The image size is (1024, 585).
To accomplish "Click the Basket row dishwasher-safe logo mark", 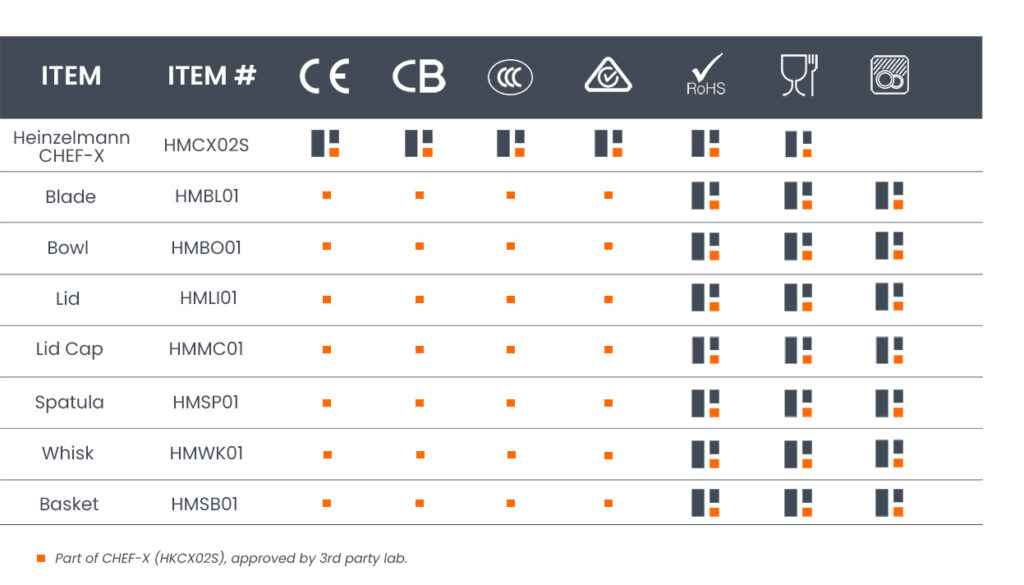I will coord(889,503).
